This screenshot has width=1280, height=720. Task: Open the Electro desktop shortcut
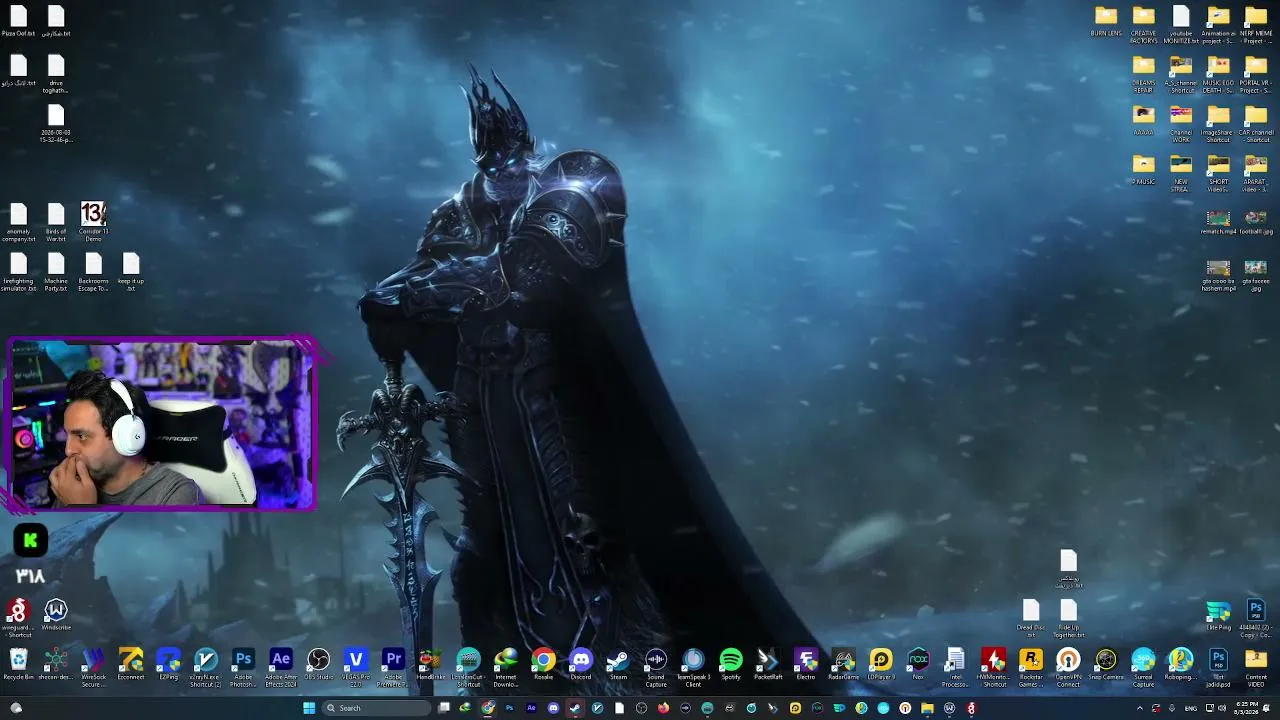pos(806,664)
